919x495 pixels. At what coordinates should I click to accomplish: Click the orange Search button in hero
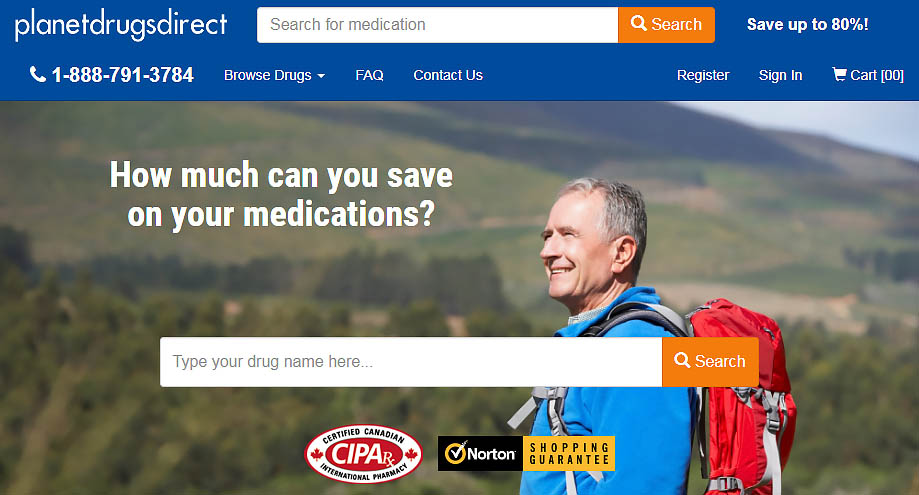tap(710, 361)
